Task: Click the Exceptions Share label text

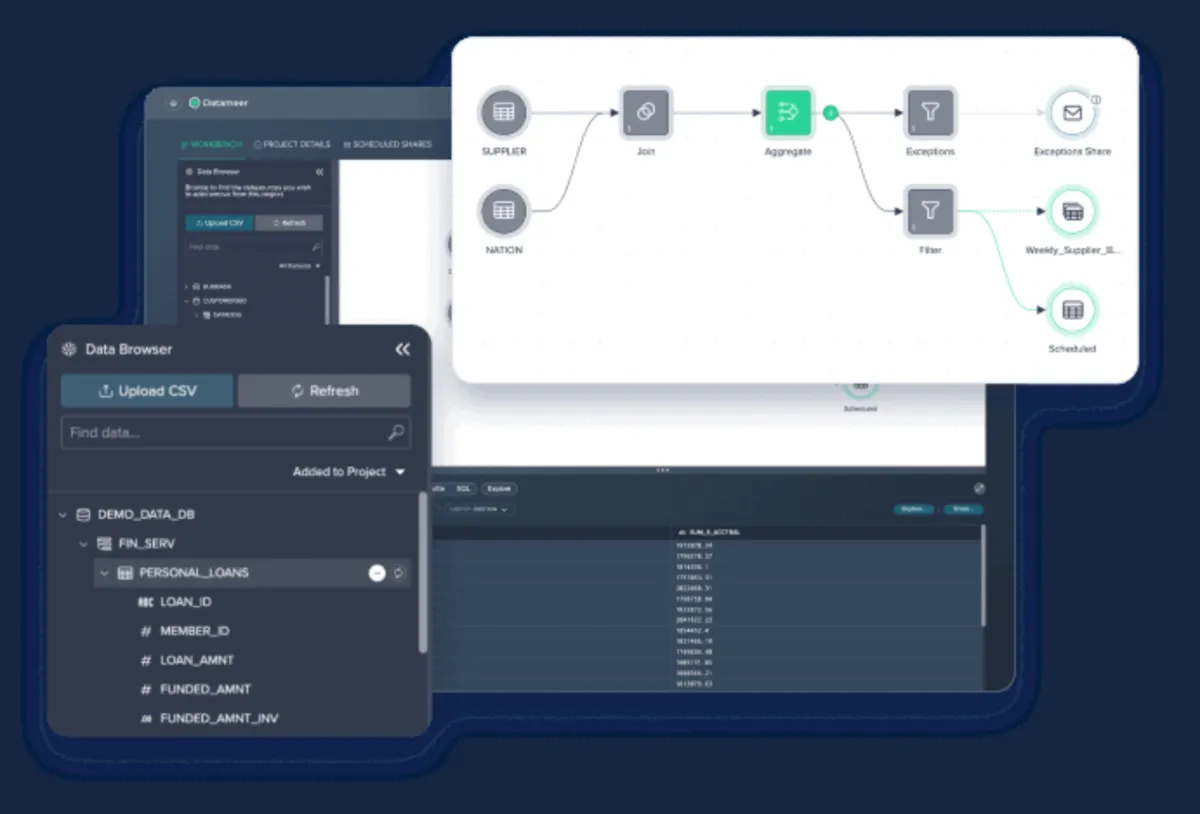Action: pyautogui.click(x=1072, y=152)
